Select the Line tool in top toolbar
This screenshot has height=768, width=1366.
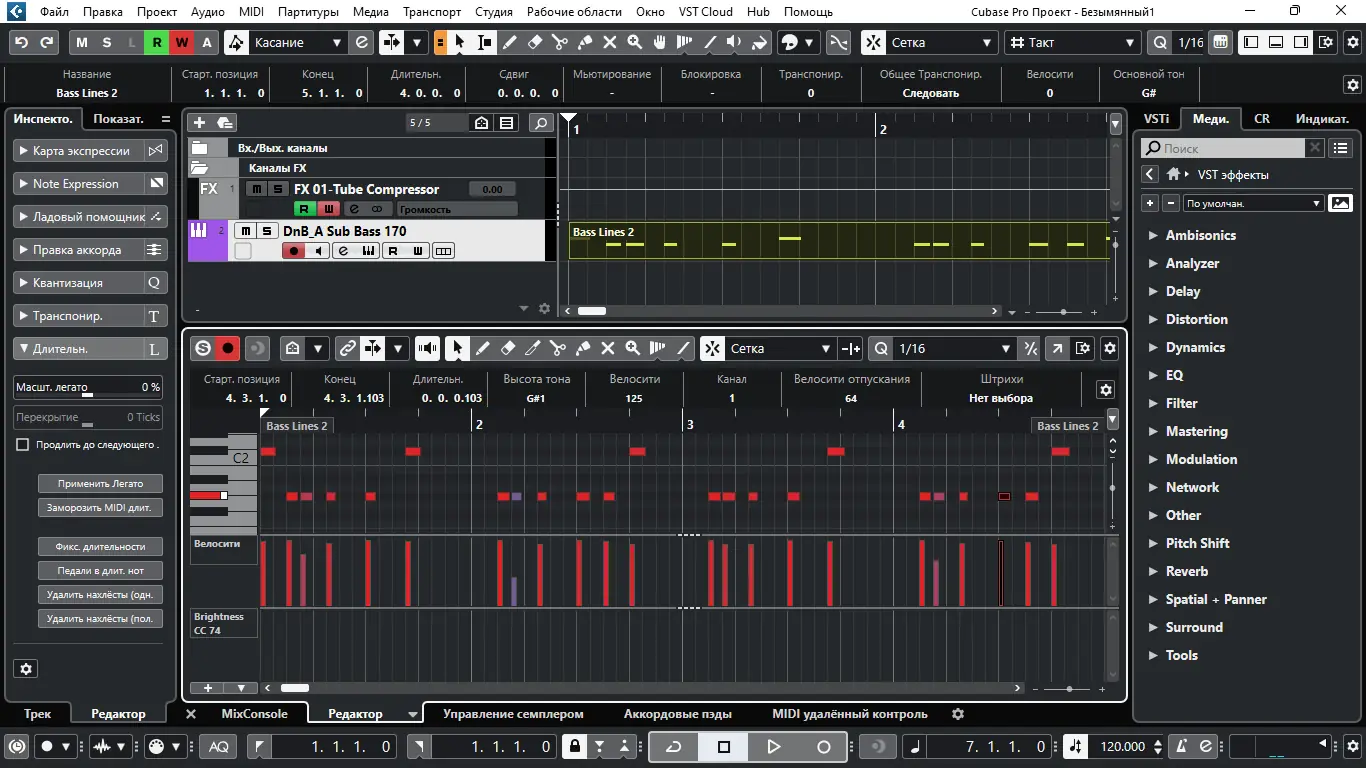pyautogui.click(x=709, y=43)
